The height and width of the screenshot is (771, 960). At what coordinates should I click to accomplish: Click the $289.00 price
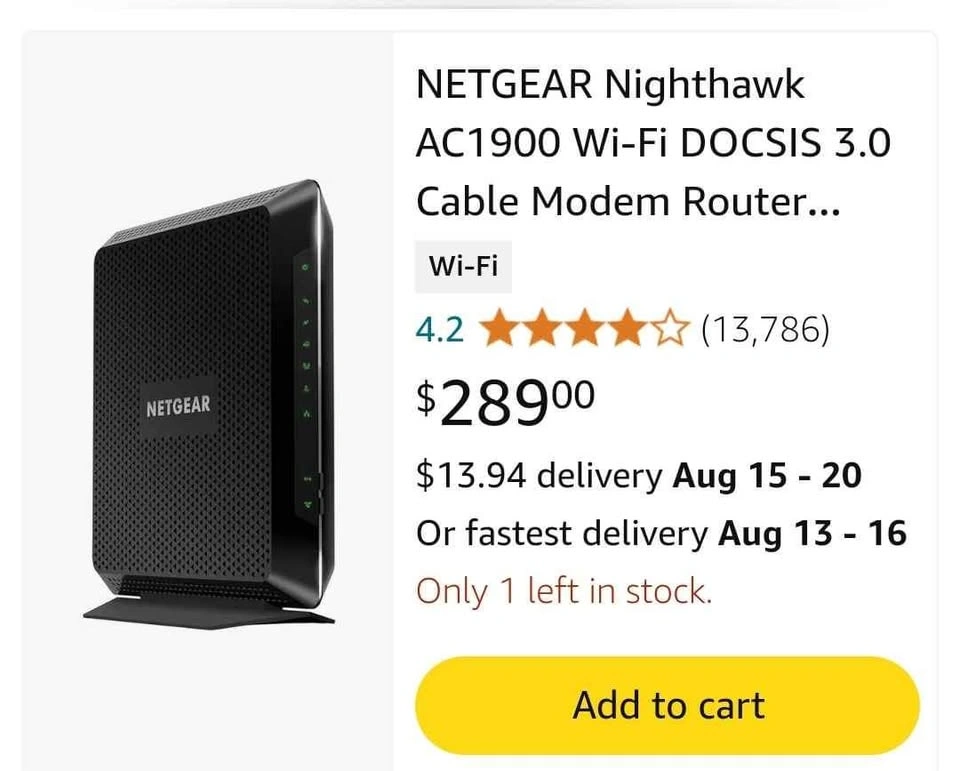tap(505, 403)
